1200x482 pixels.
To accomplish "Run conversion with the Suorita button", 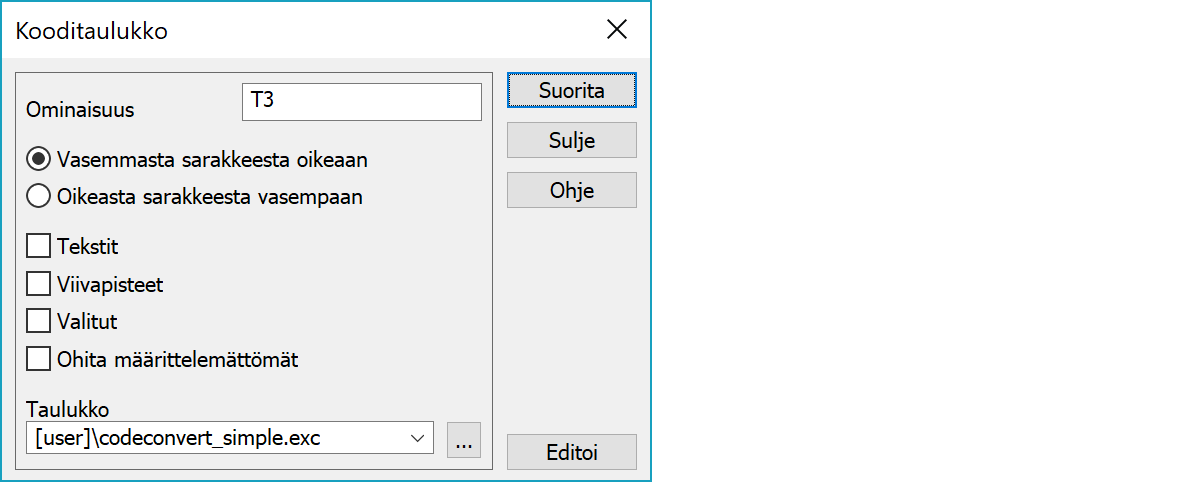I will pos(572,90).
